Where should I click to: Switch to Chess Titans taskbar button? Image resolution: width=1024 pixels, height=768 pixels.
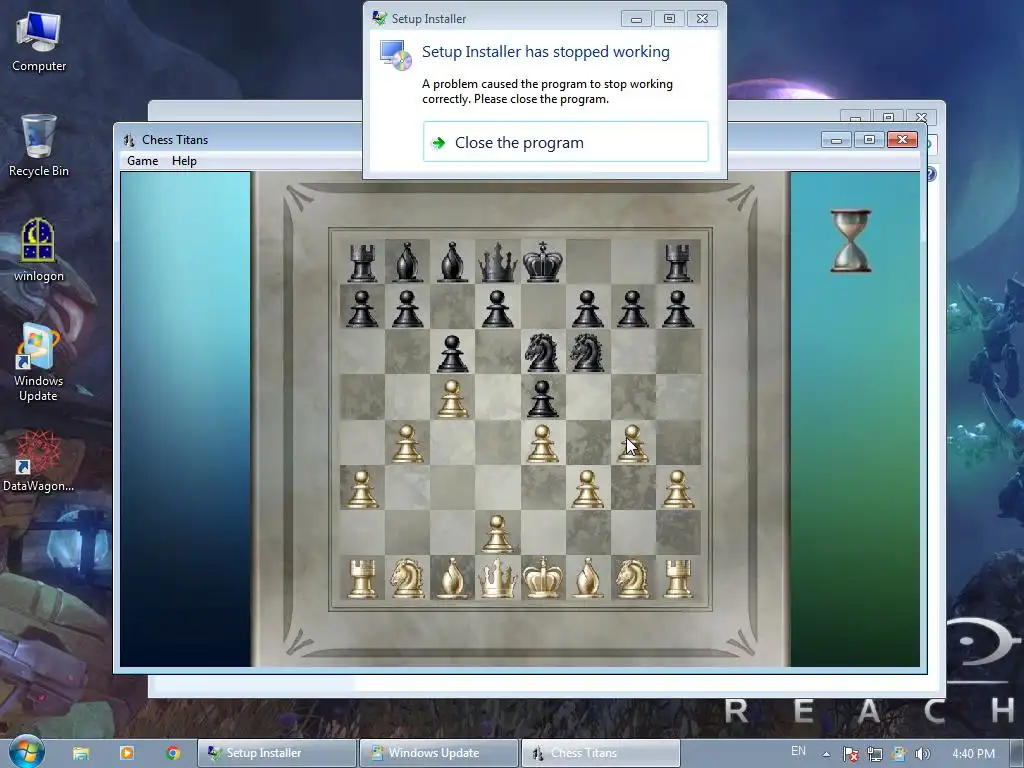(600, 753)
